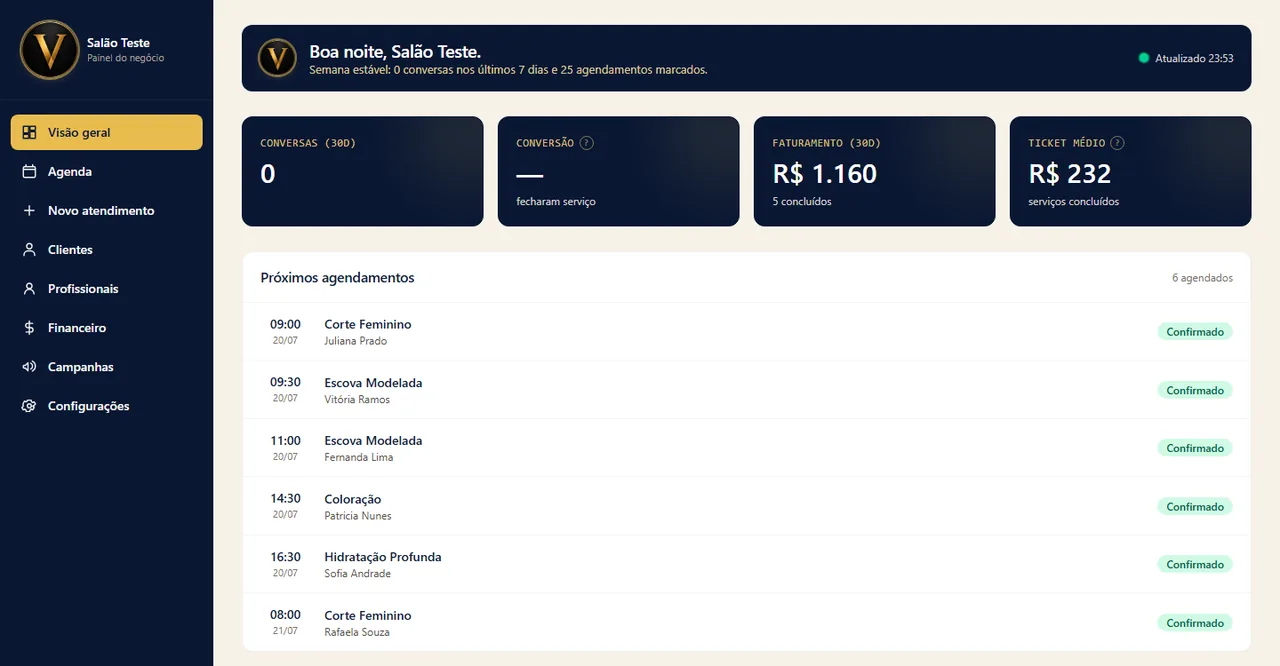Click the Confirmado badge for Vitória Ramos
The width and height of the screenshot is (1280, 666).
tap(1195, 390)
